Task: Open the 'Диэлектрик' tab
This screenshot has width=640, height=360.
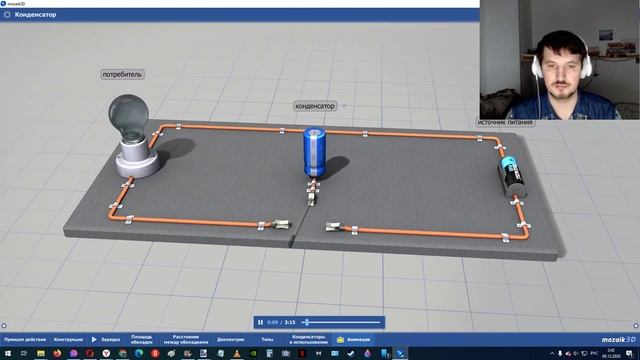Action: pyautogui.click(x=231, y=340)
